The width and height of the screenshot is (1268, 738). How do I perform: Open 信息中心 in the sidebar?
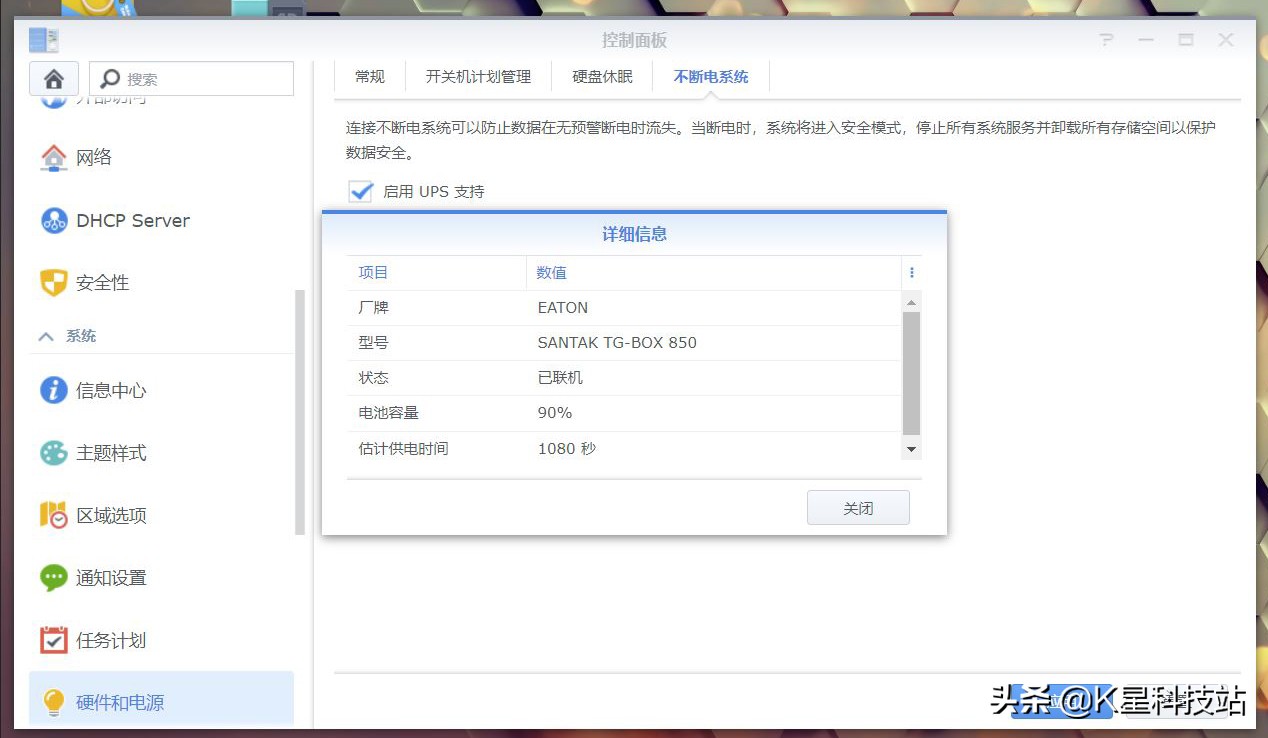pos(113,391)
